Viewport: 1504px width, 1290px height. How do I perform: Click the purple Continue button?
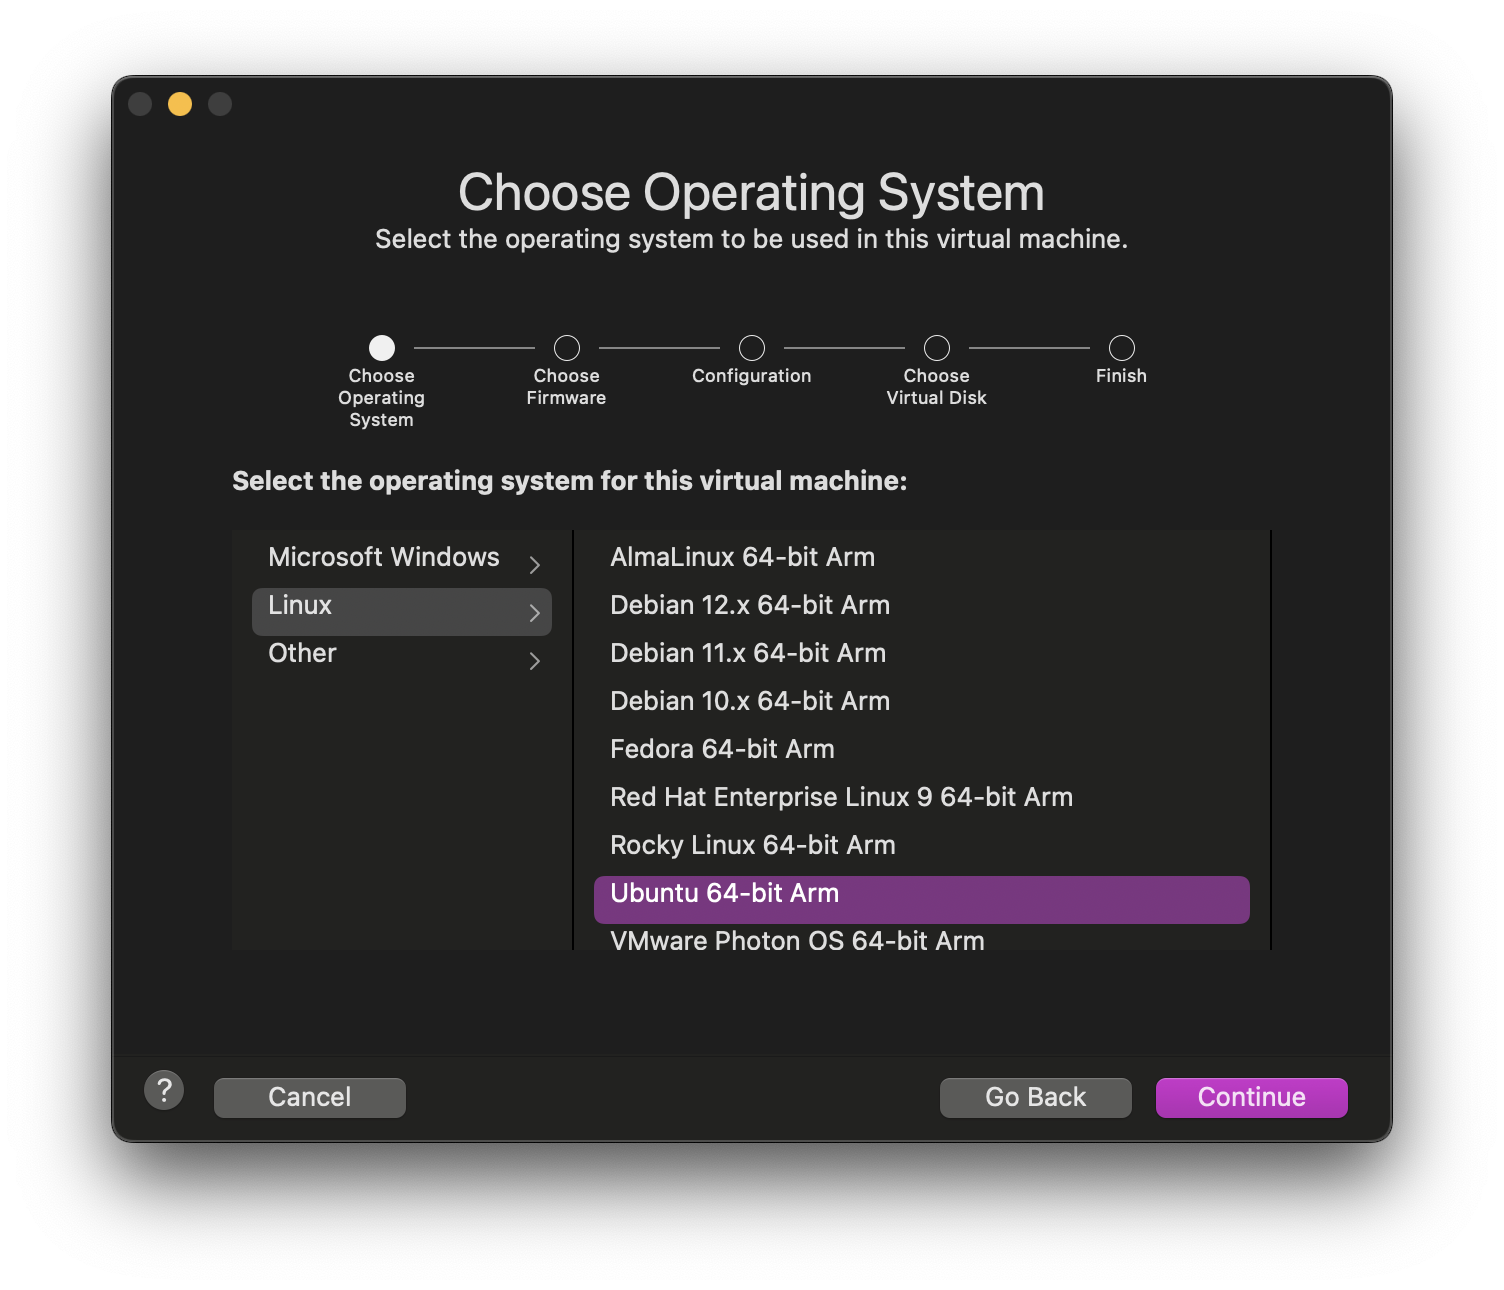click(x=1252, y=1097)
